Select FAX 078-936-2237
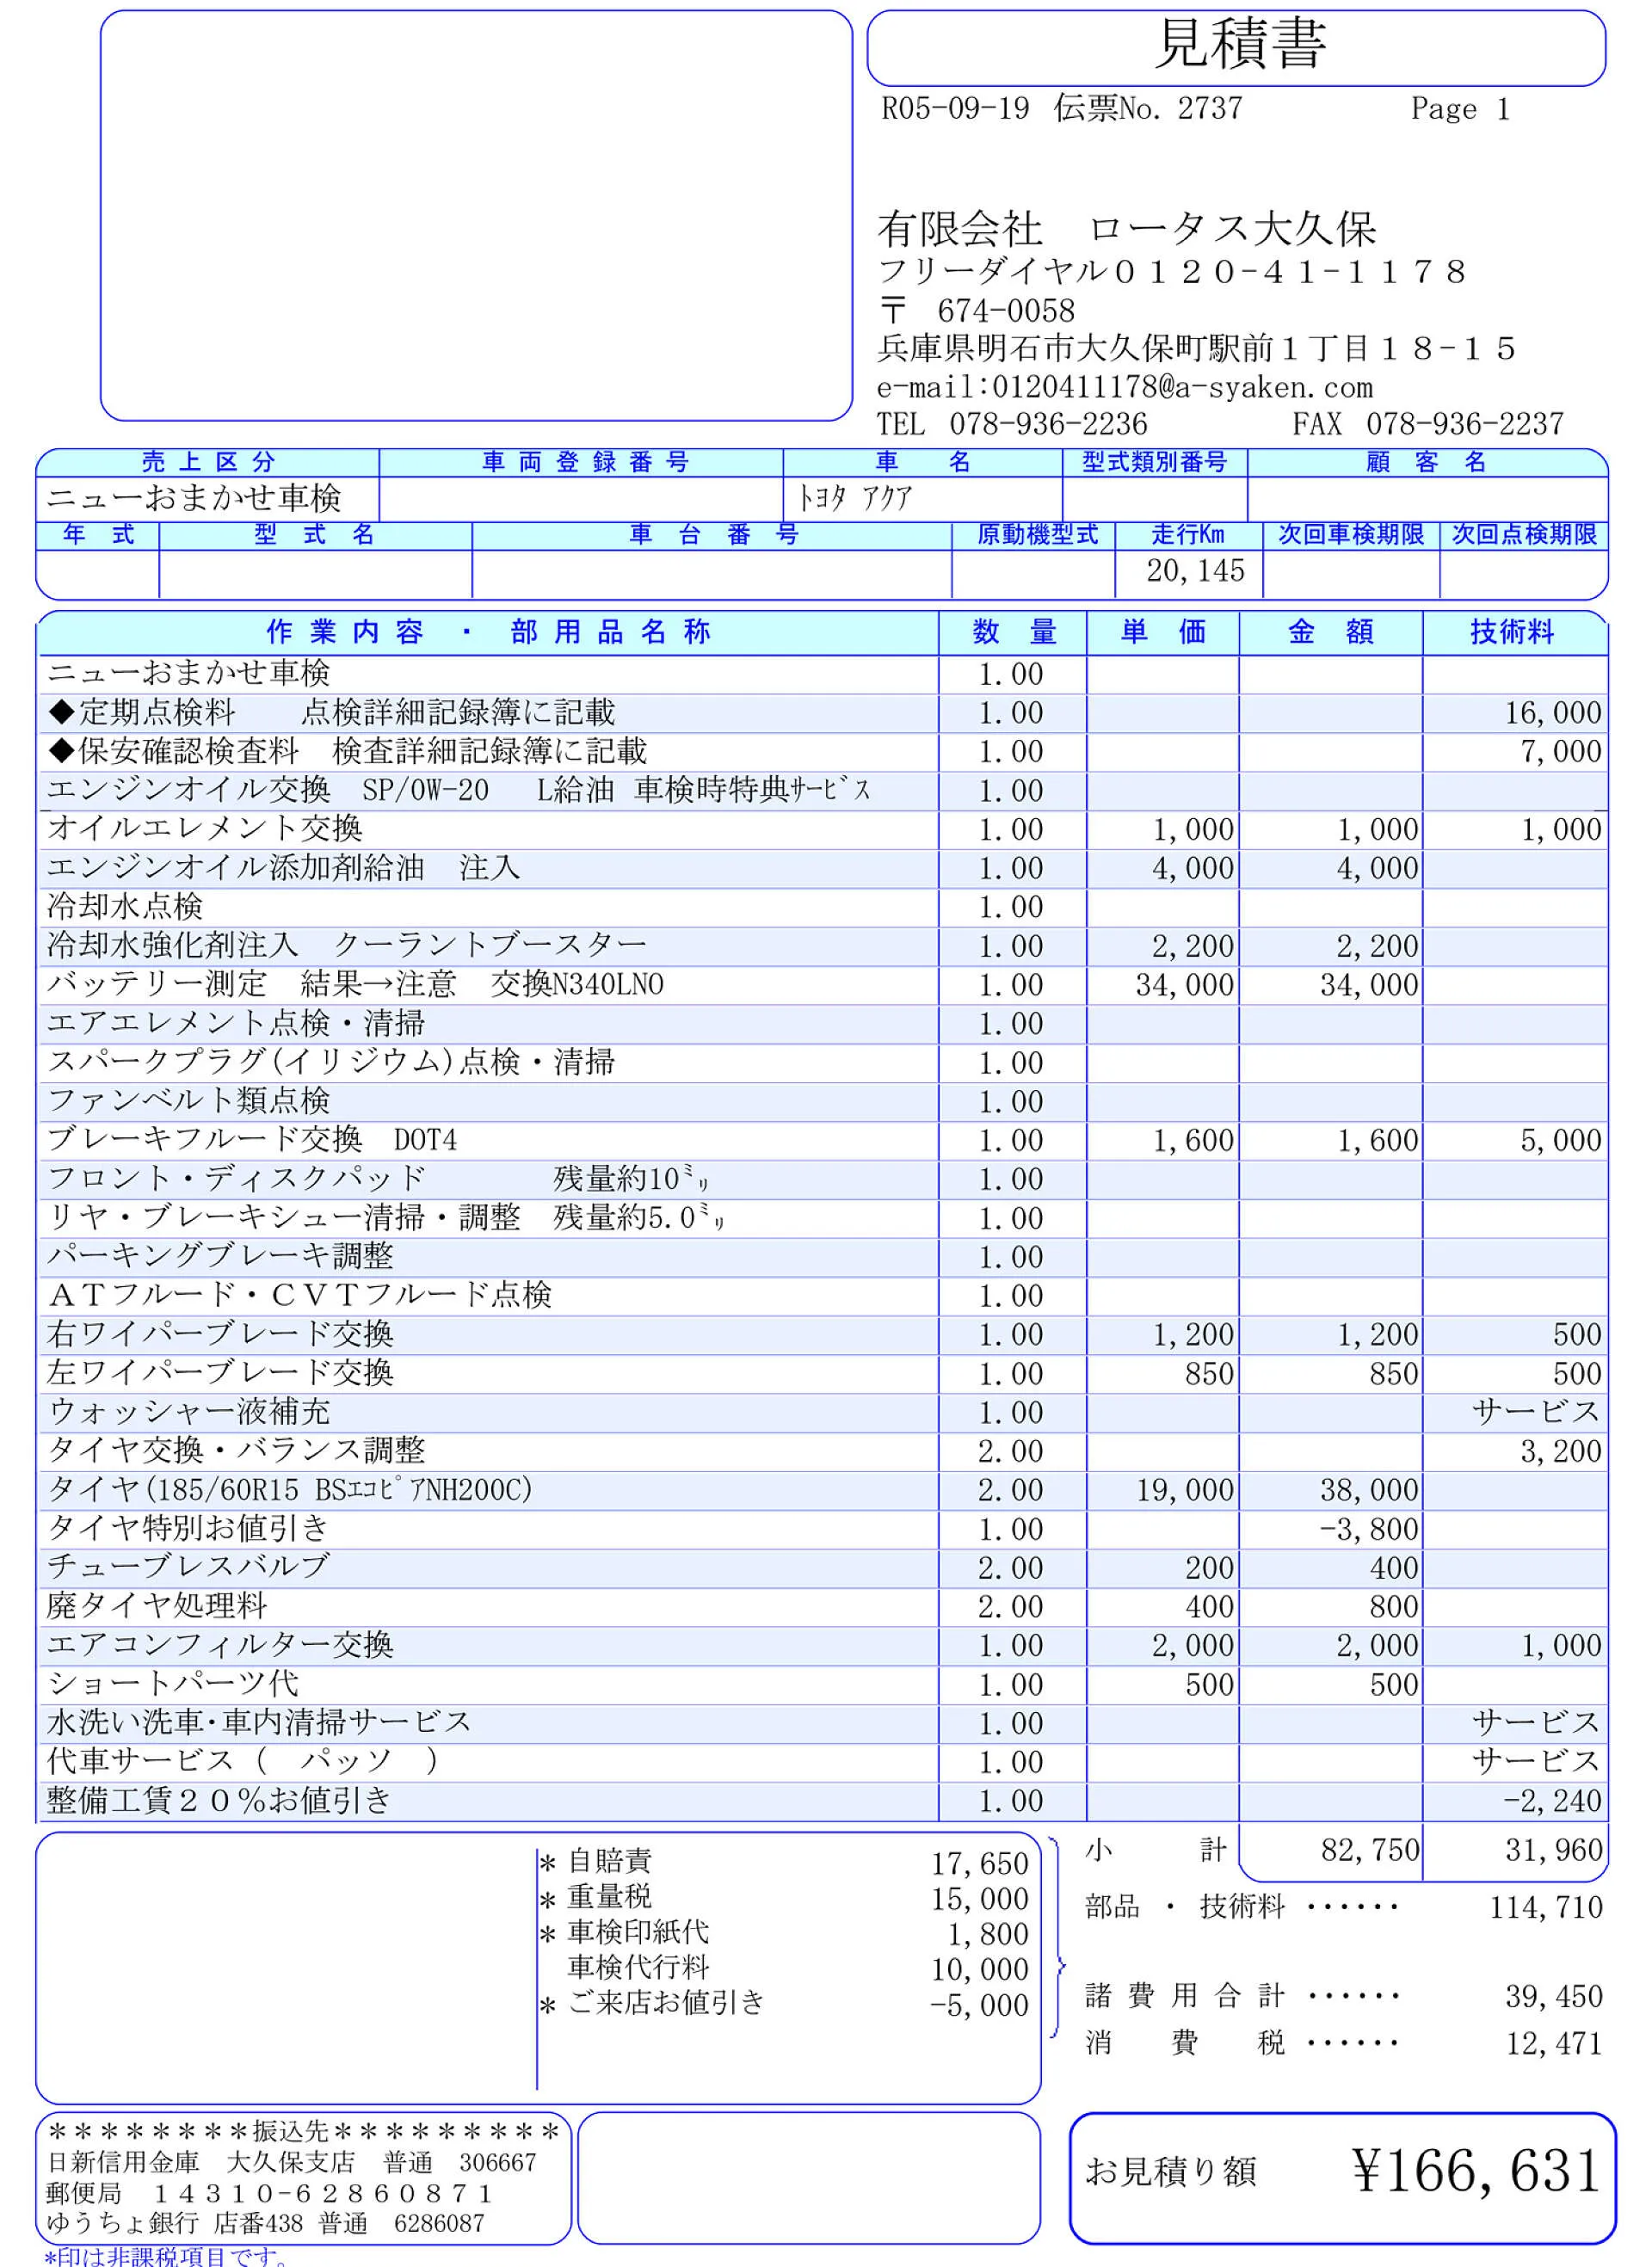Image resolution: width=1652 pixels, height=2267 pixels. coord(1427,424)
